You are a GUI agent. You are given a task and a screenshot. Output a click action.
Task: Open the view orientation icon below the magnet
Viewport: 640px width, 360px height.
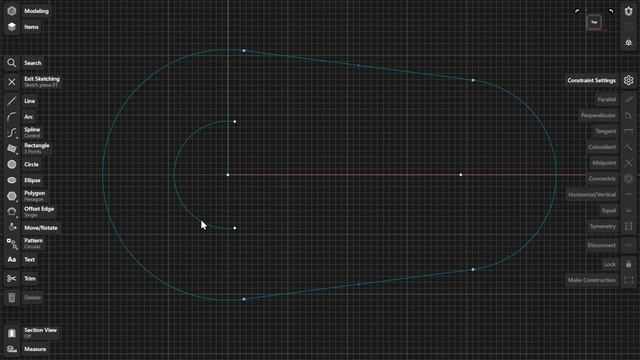(629, 42)
